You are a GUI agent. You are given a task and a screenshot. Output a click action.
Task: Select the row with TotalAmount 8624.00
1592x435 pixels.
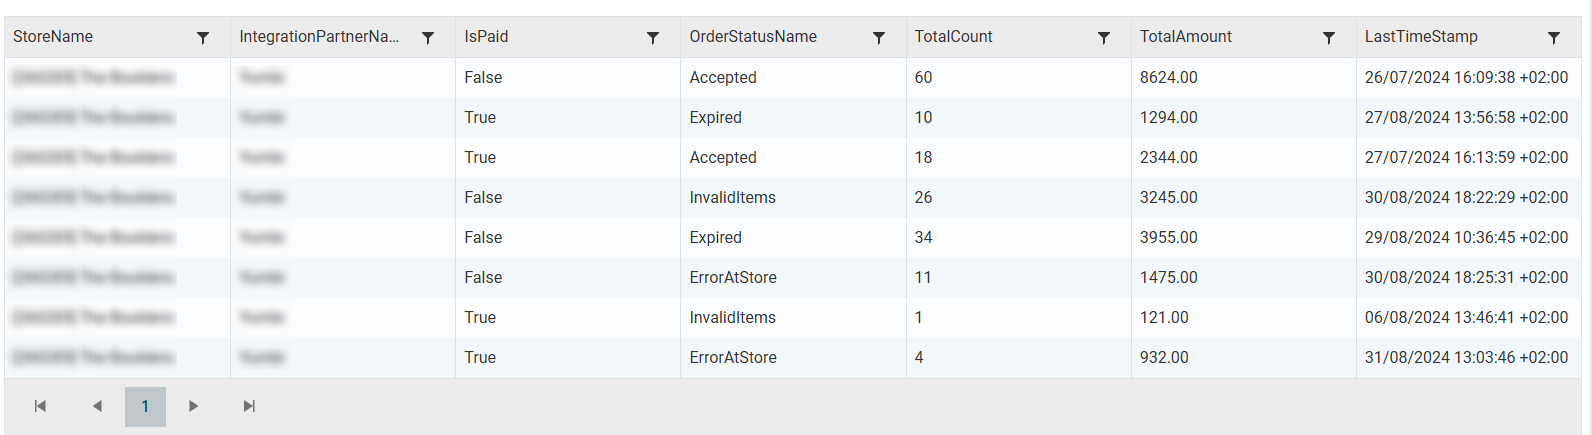(1168, 78)
